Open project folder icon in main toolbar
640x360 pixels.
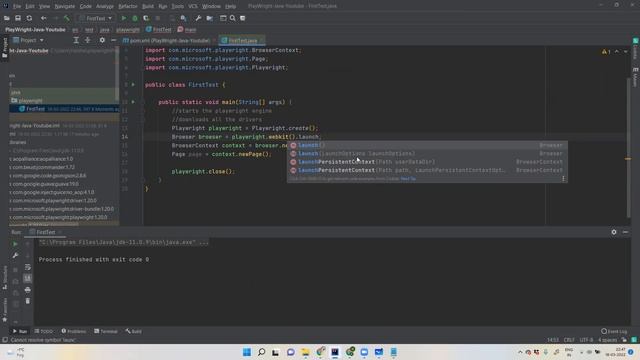(x=7, y=18)
